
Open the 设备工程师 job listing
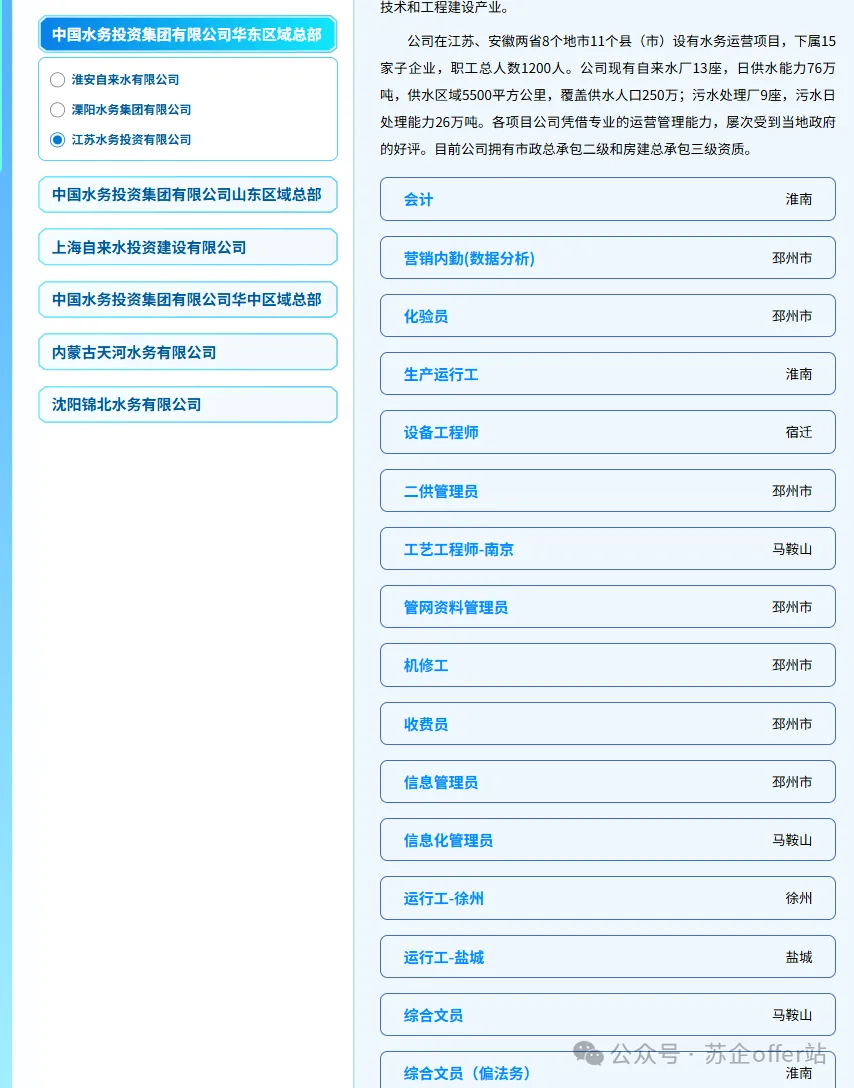pos(608,432)
